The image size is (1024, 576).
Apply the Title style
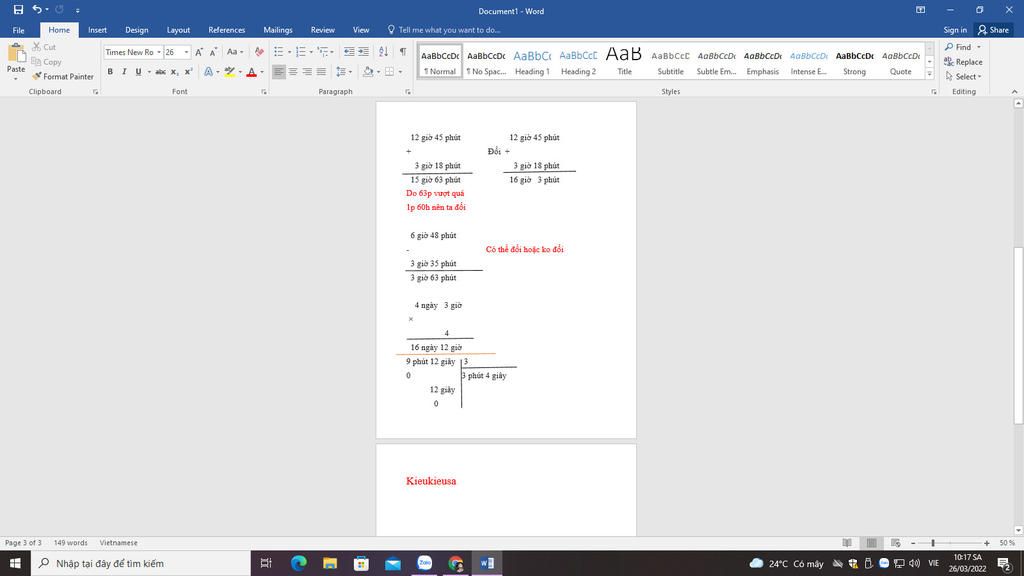624,61
